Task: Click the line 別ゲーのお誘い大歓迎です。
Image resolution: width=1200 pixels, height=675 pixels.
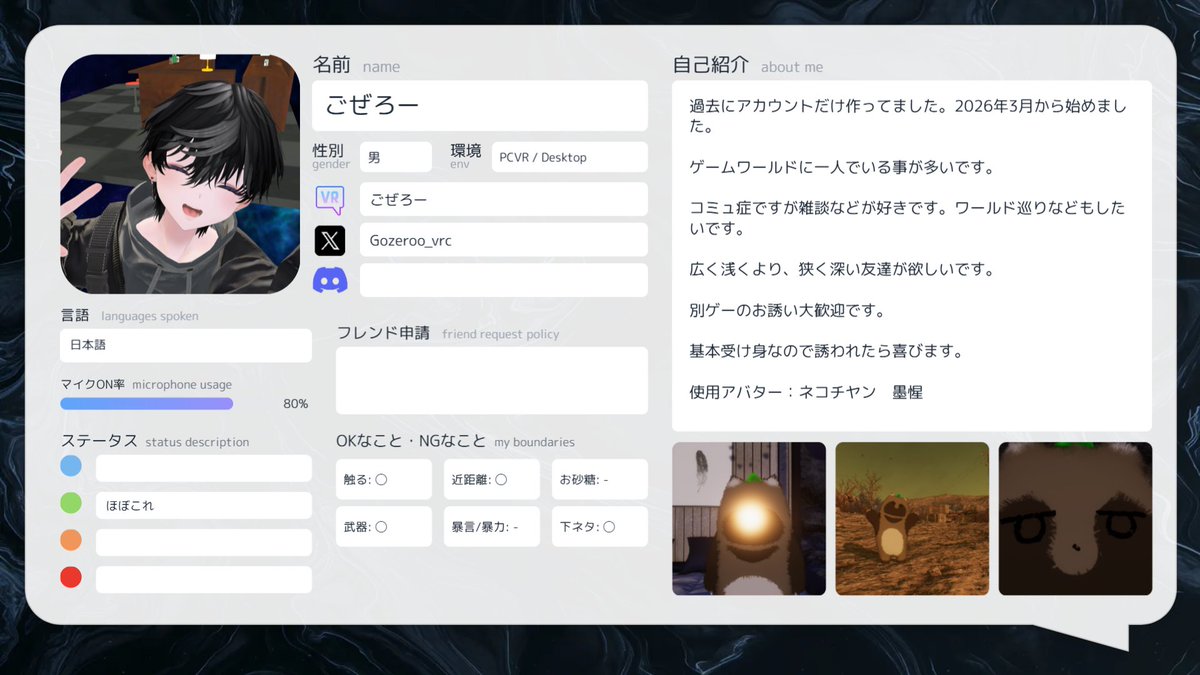Action: pyautogui.click(x=787, y=310)
